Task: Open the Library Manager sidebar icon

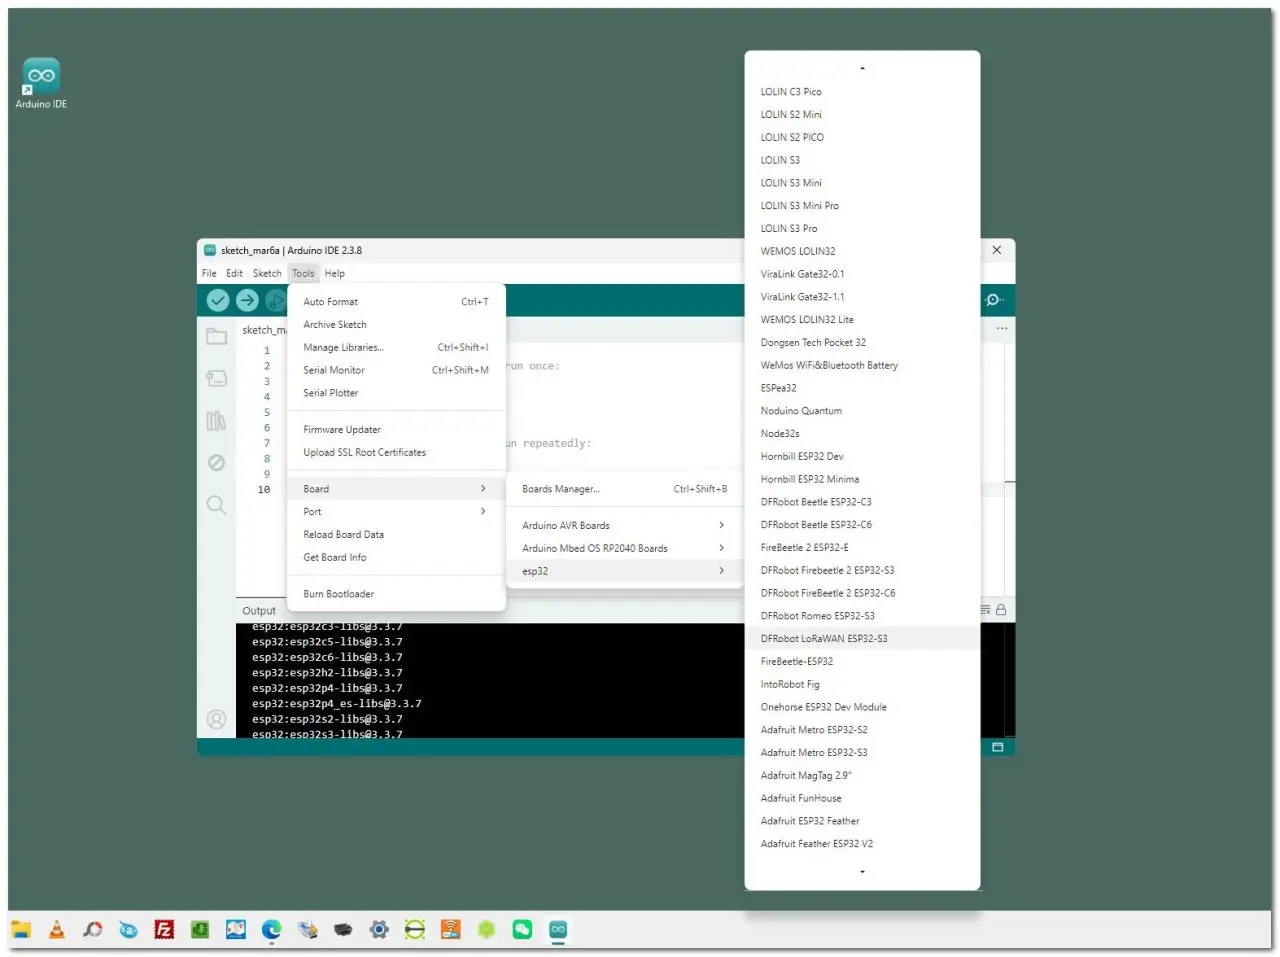Action: click(216, 421)
